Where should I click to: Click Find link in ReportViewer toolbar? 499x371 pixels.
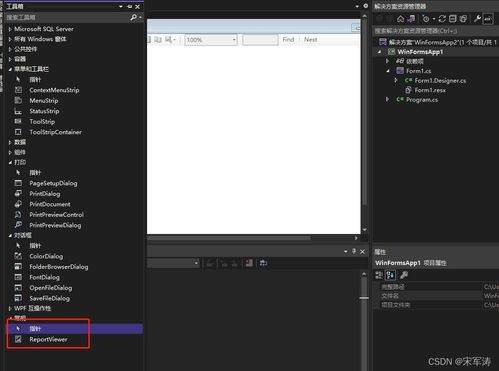point(288,40)
